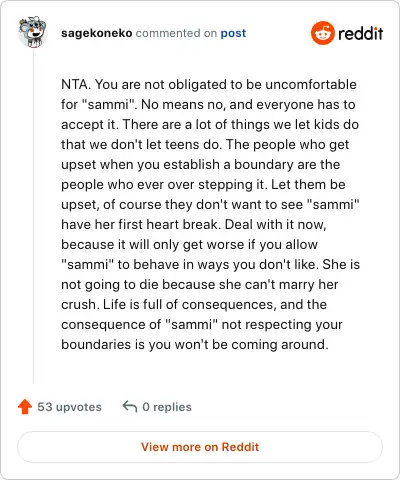
Task: Click the first quoted "sammi" in comment
Action: point(111,105)
